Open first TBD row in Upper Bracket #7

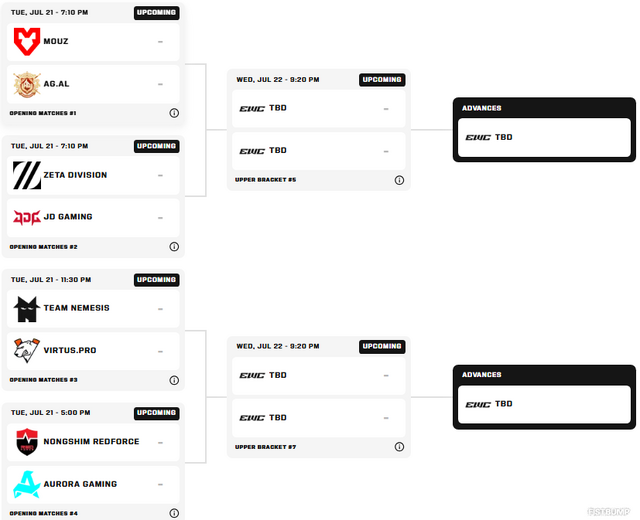318,376
